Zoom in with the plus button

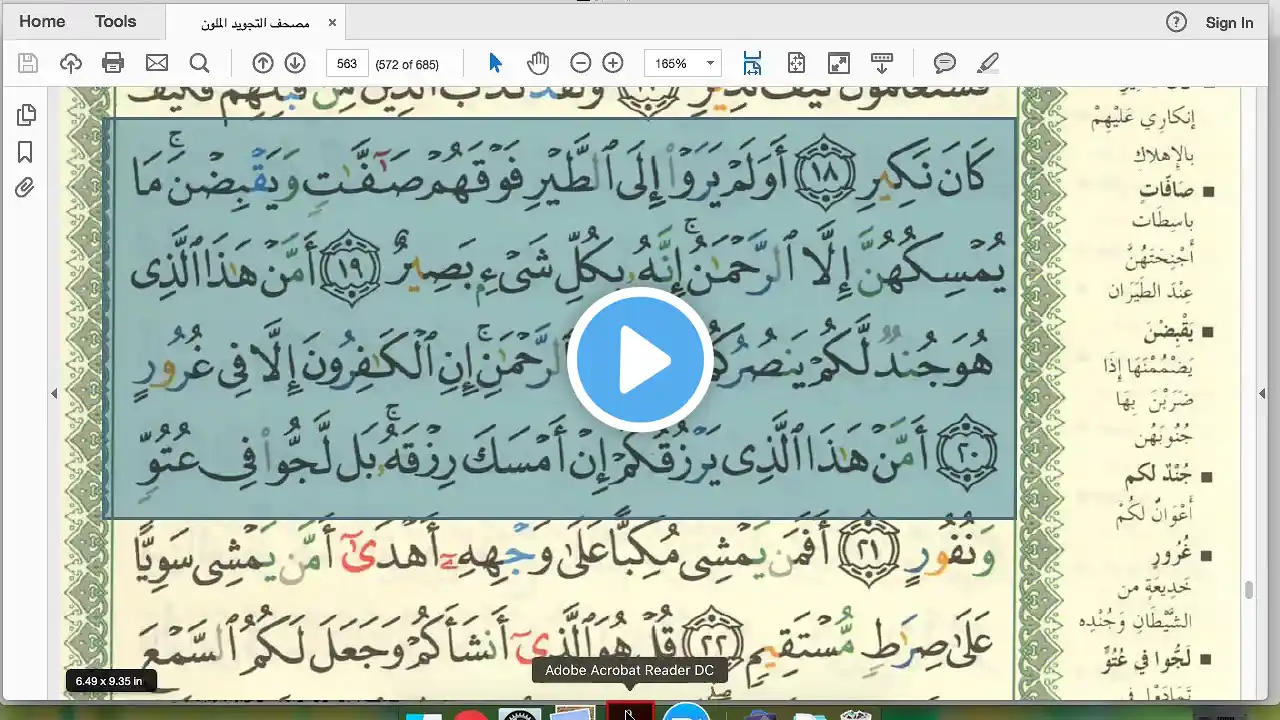[x=613, y=63]
